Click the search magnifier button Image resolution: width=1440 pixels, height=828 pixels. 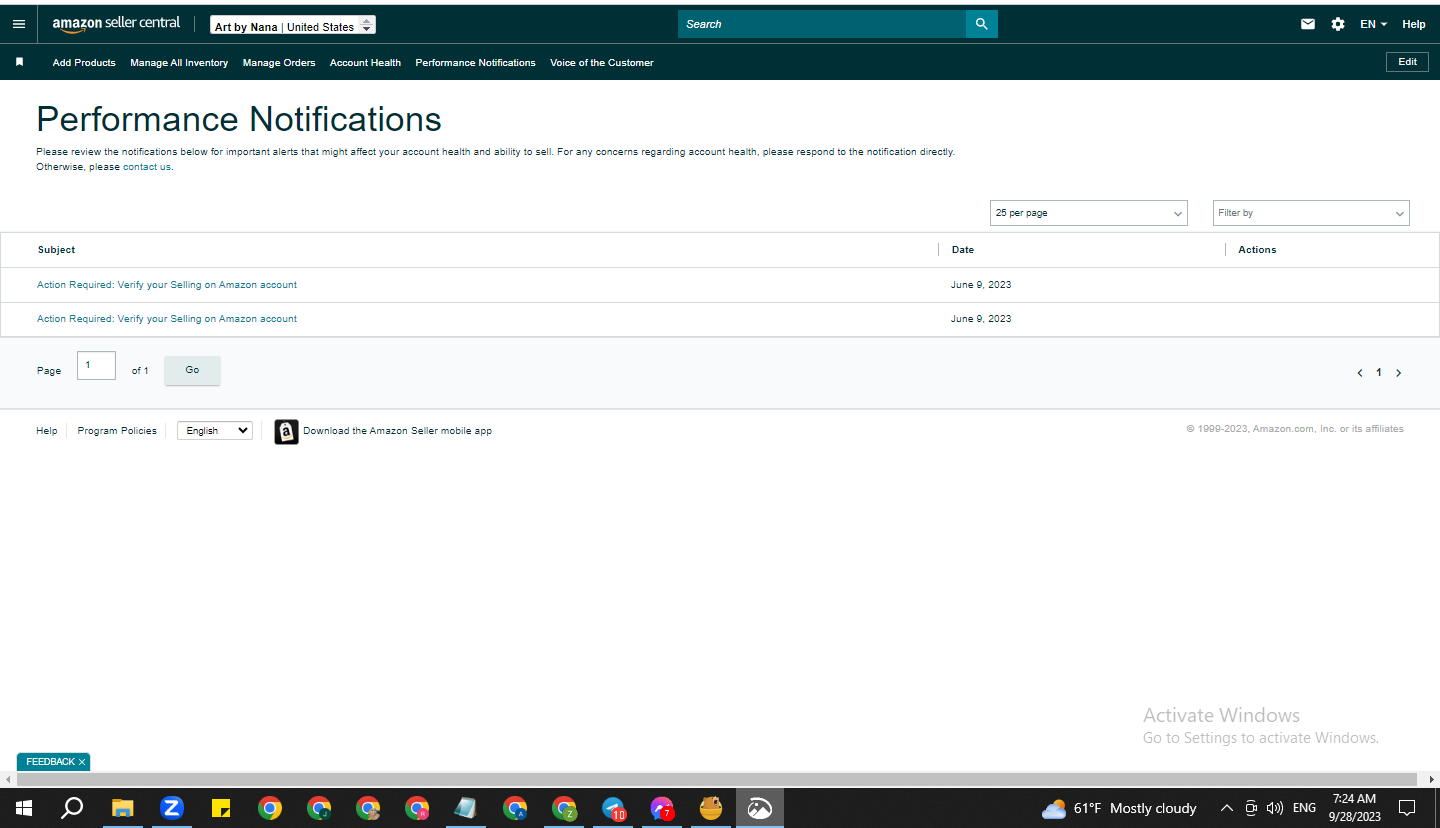coord(981,24)
